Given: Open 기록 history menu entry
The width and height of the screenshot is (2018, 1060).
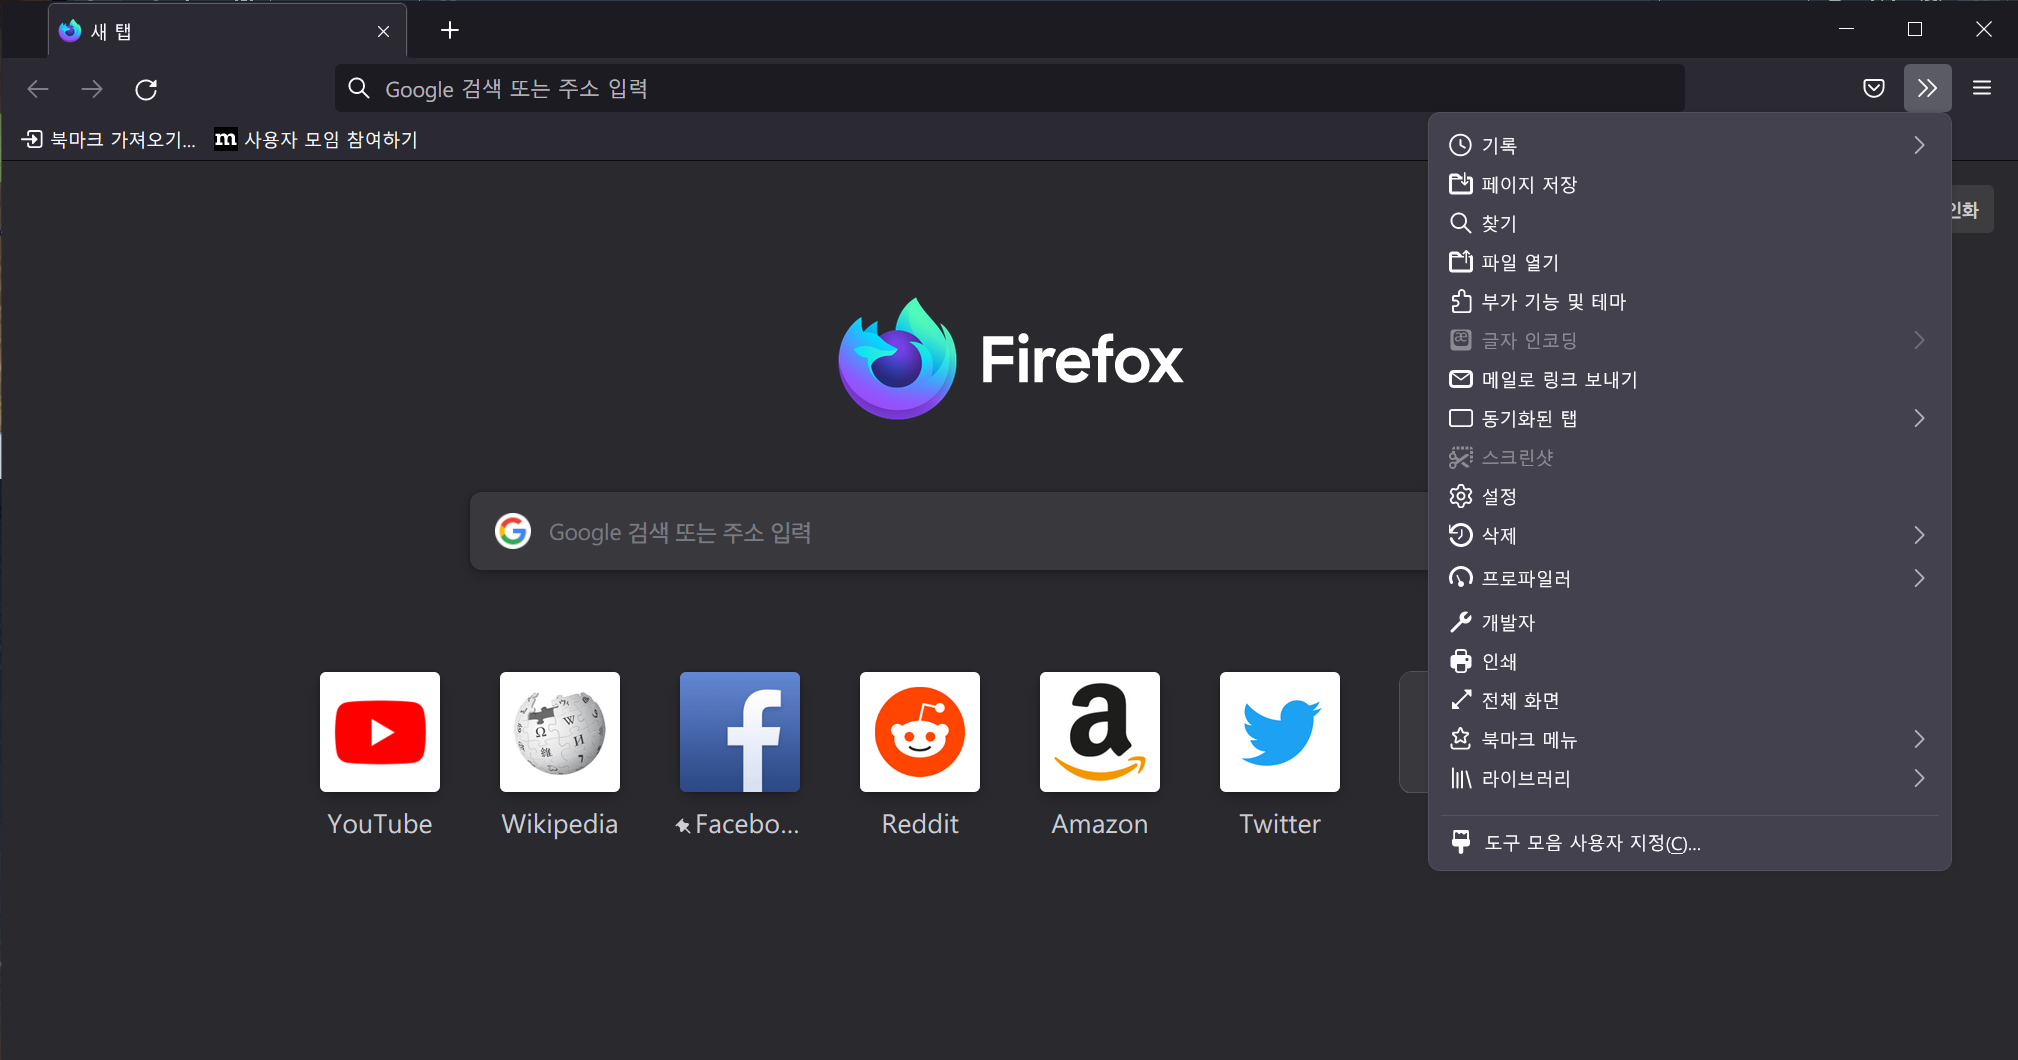Looking at the screenshot, I should (1689, 145).
